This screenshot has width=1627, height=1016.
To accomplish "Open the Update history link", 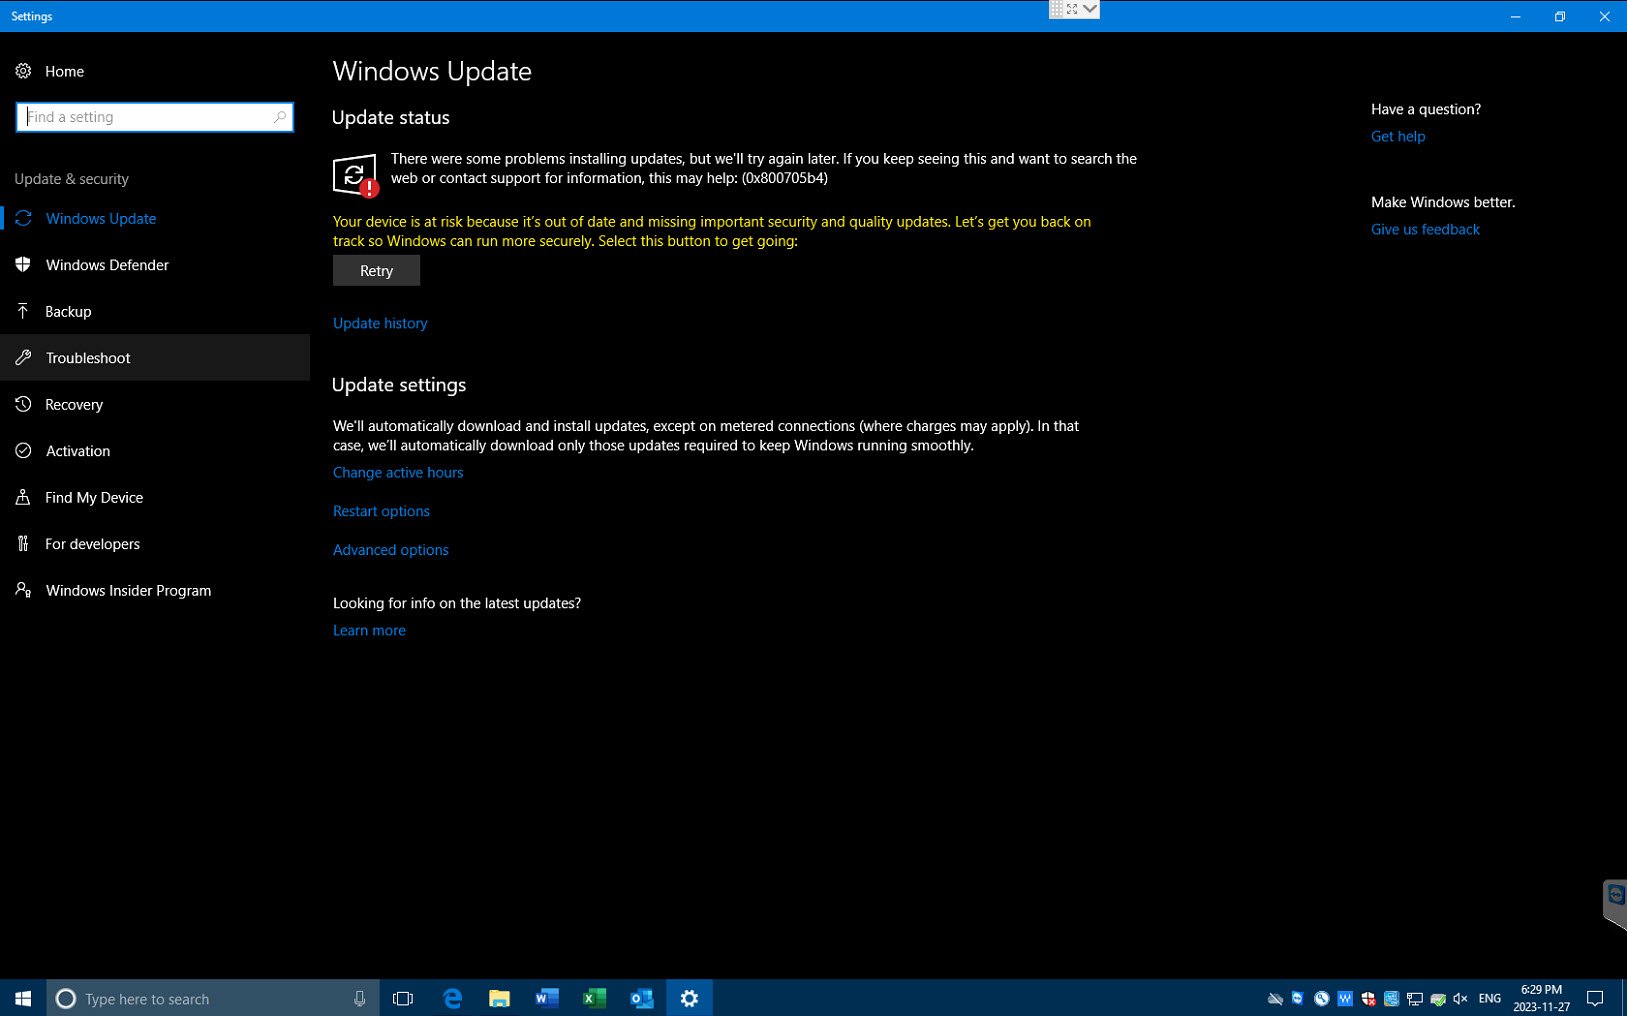I will 380,323.
